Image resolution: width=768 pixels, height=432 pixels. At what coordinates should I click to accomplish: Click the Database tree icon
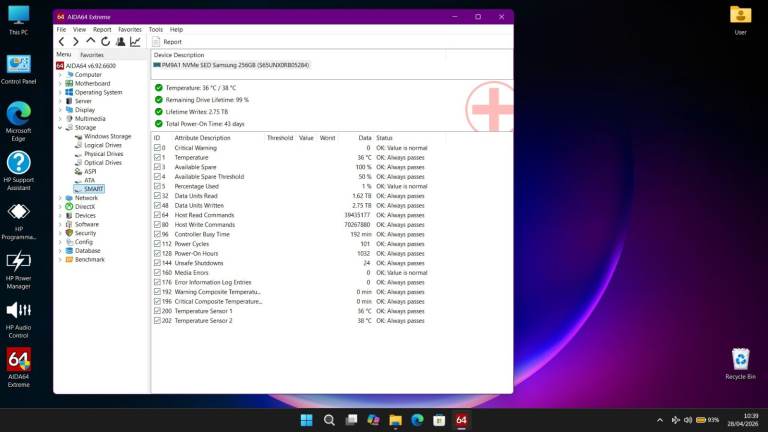[69, 251]
